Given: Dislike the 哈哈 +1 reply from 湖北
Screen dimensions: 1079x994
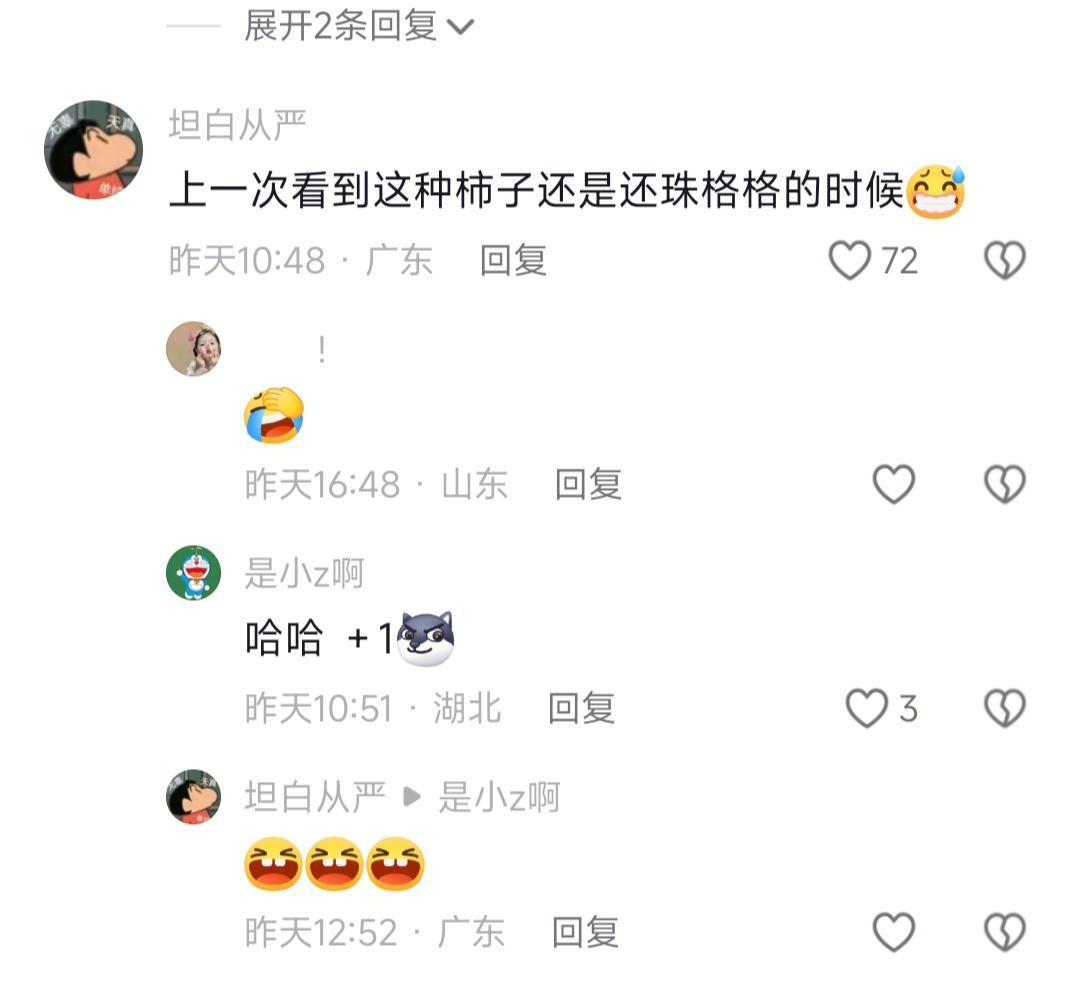Looking at the screenshot, I should point(1005,708).
